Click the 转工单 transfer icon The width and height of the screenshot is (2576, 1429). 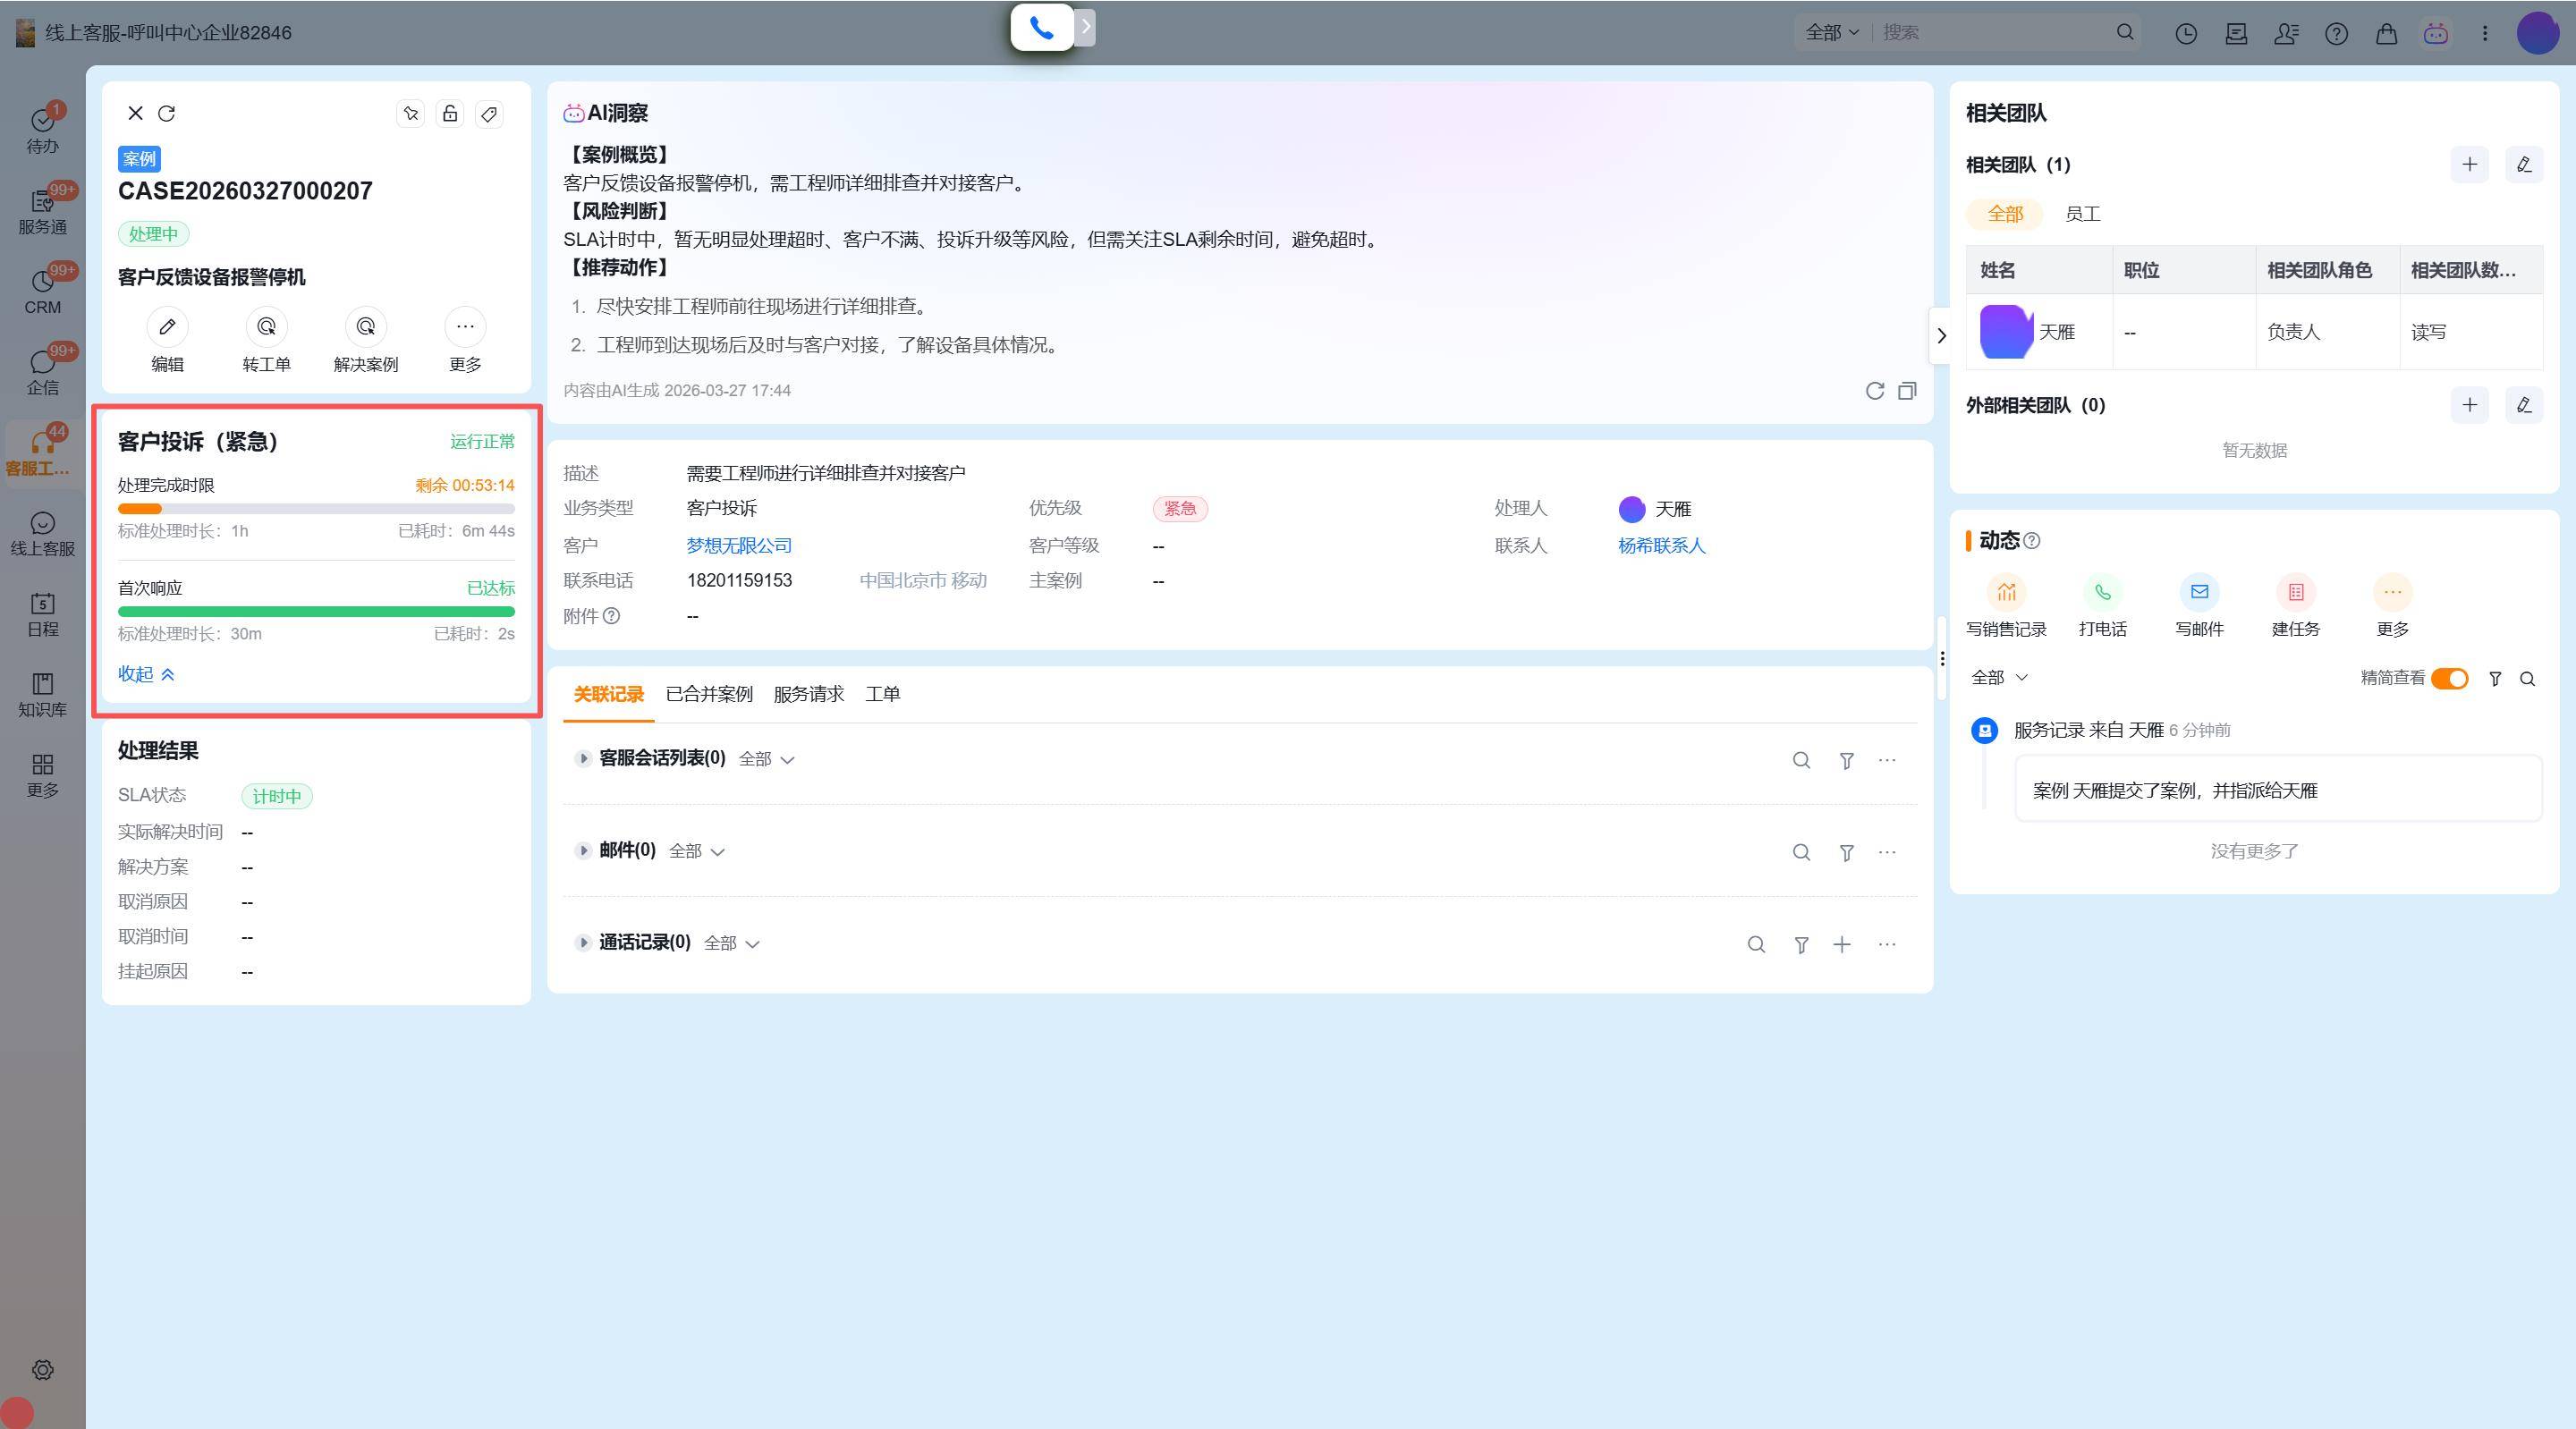(266, 327)
